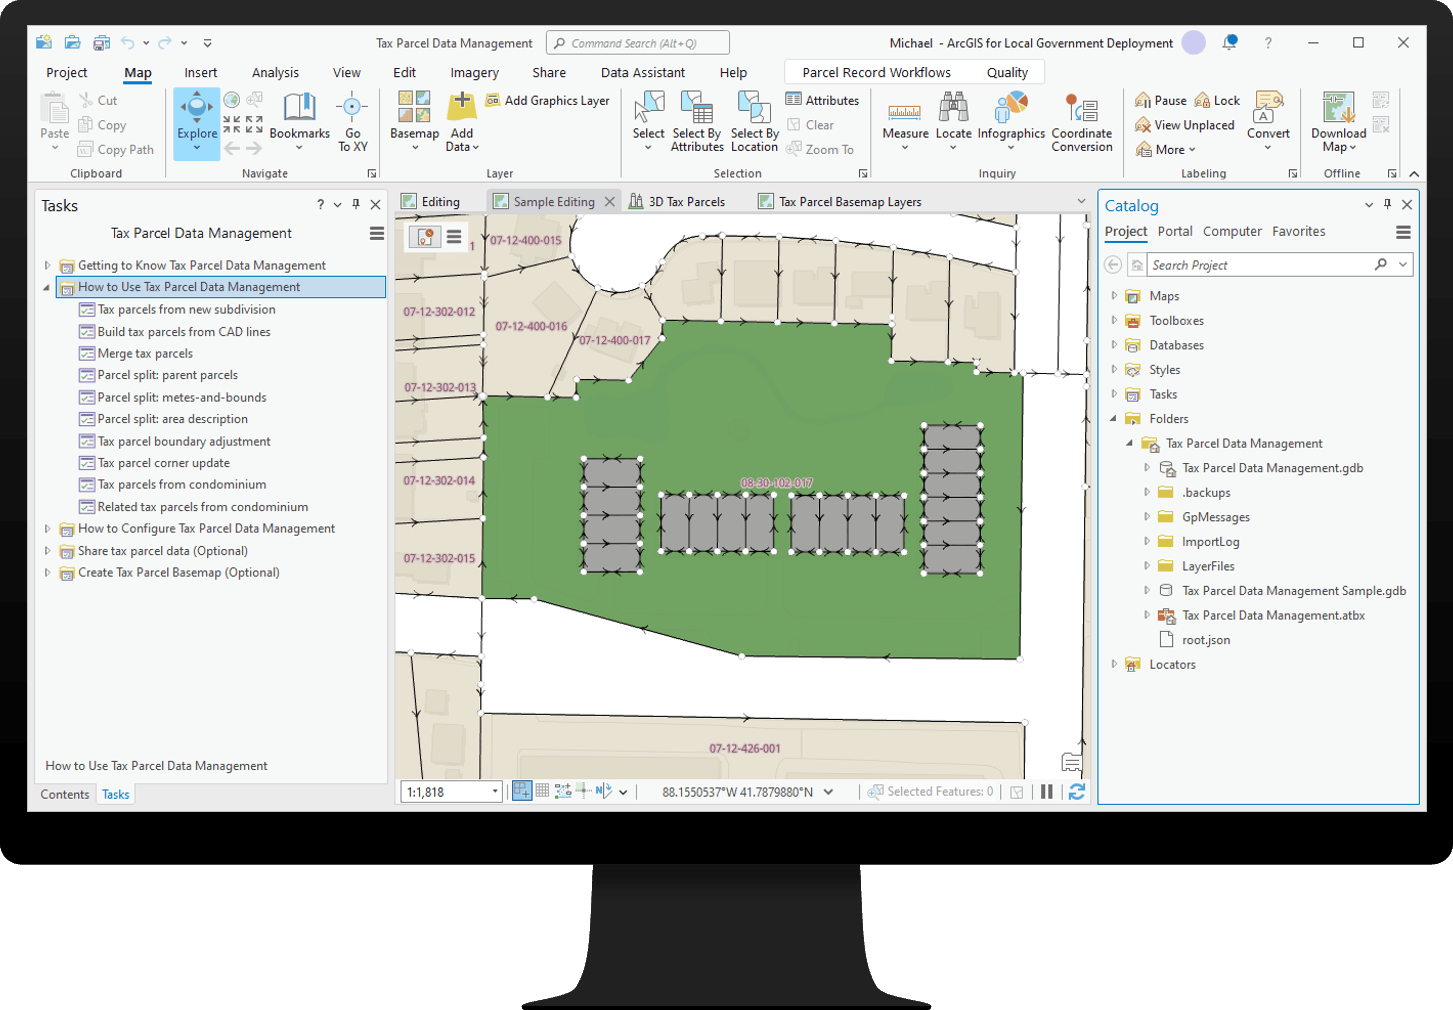Open the More labeling dropdown
This screenshot has height=1010, width=1453.
click(x=1165, y=150)
